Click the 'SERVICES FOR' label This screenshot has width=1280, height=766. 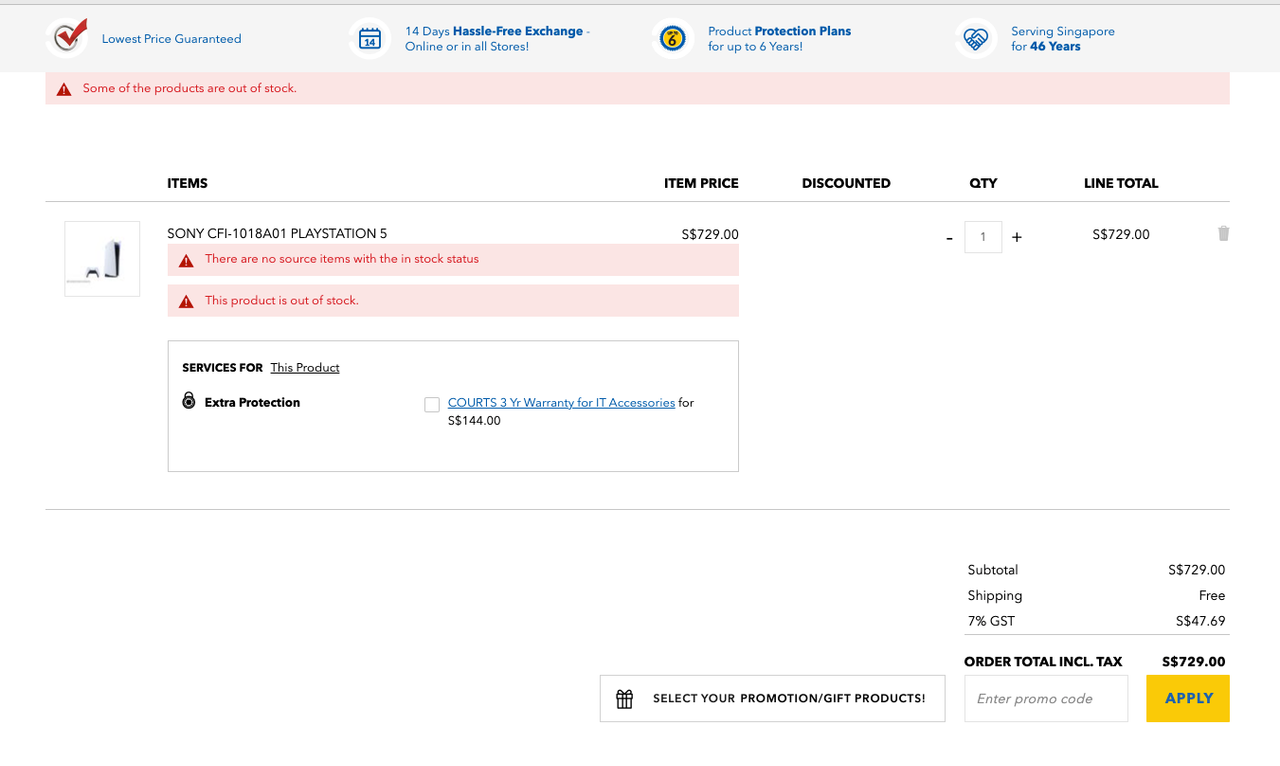pos(222,368)
